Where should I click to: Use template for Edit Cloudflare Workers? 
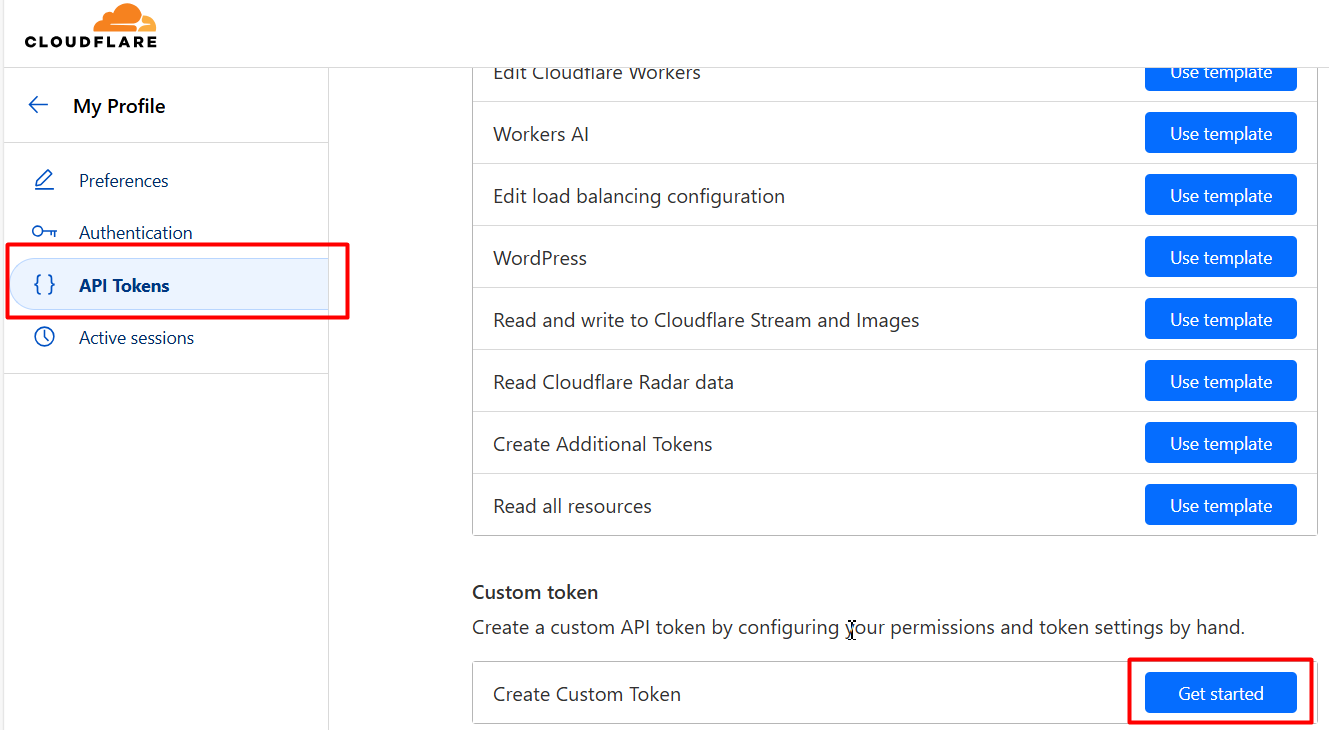pos(1221,74)
